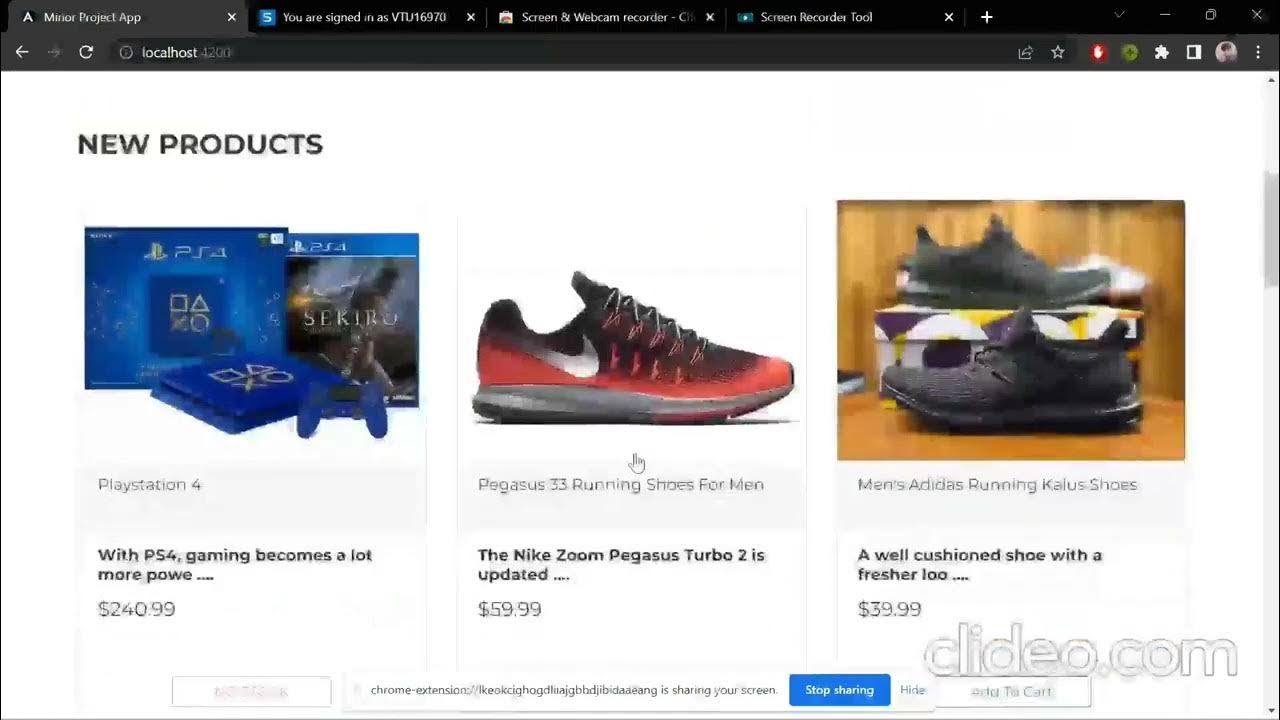Click the Add To Cart button for Adidas shoes
The height and width of the screenshot is (720, 1280).
coord(1011,691)
